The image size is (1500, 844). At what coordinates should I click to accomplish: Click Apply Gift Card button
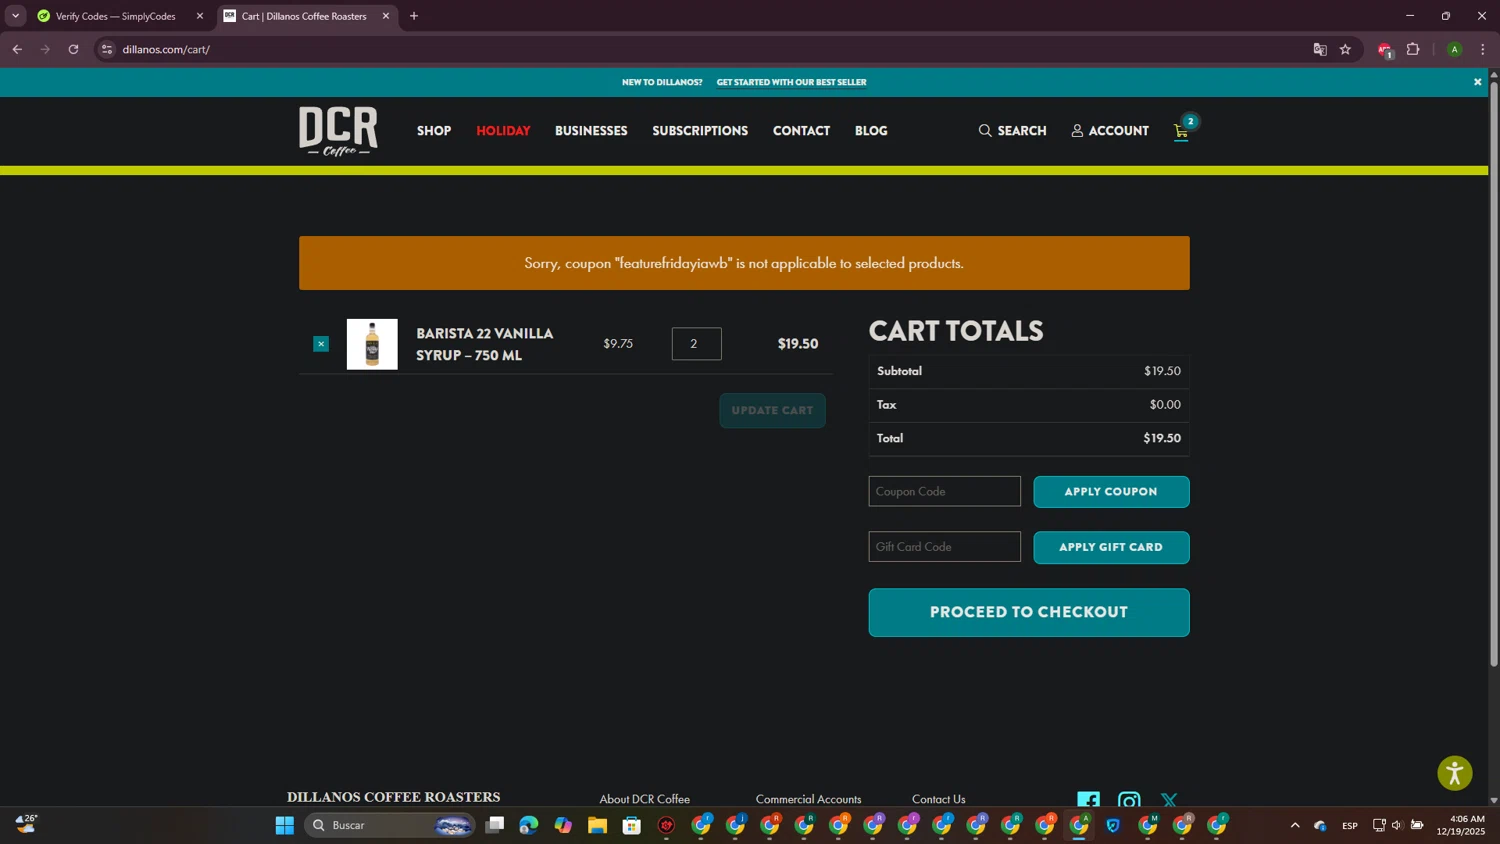pyautogui.click(x=1111, y=547)
